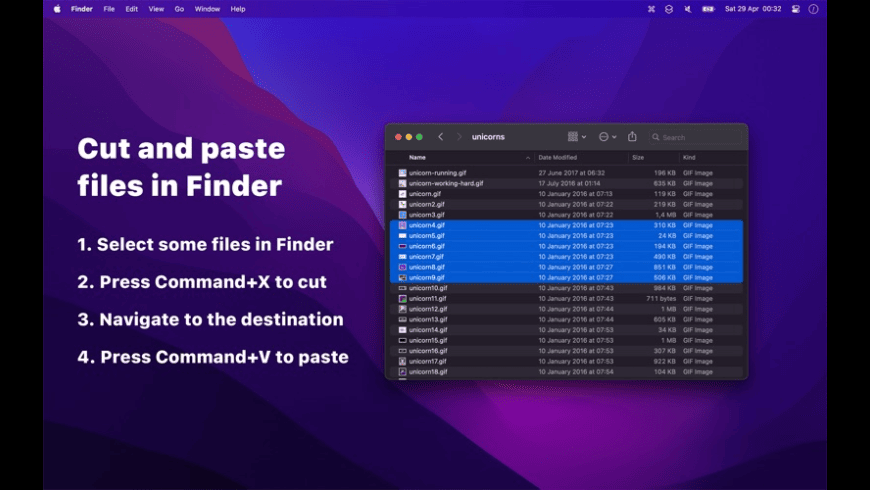Click the file icon of unicorn2.gif

click(402, 204)
